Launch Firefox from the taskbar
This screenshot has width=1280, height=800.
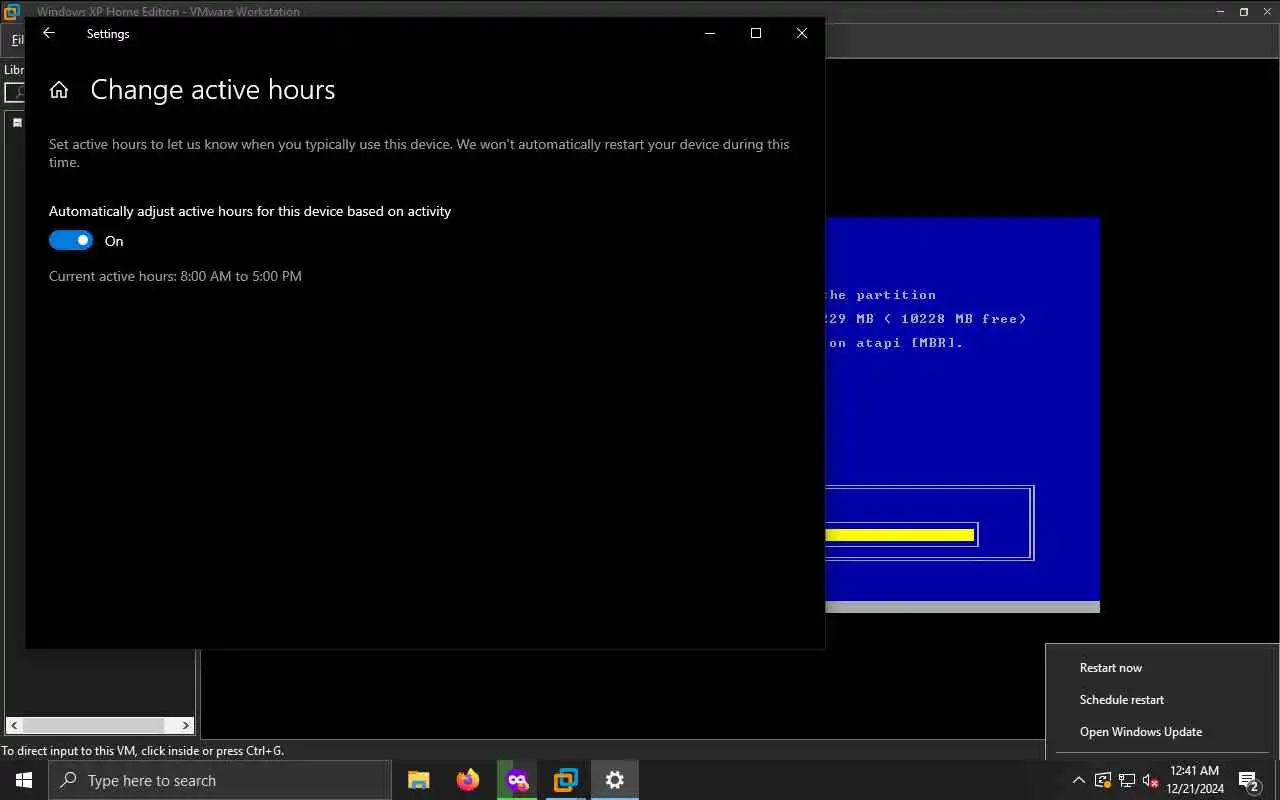[x=468, y=780]
